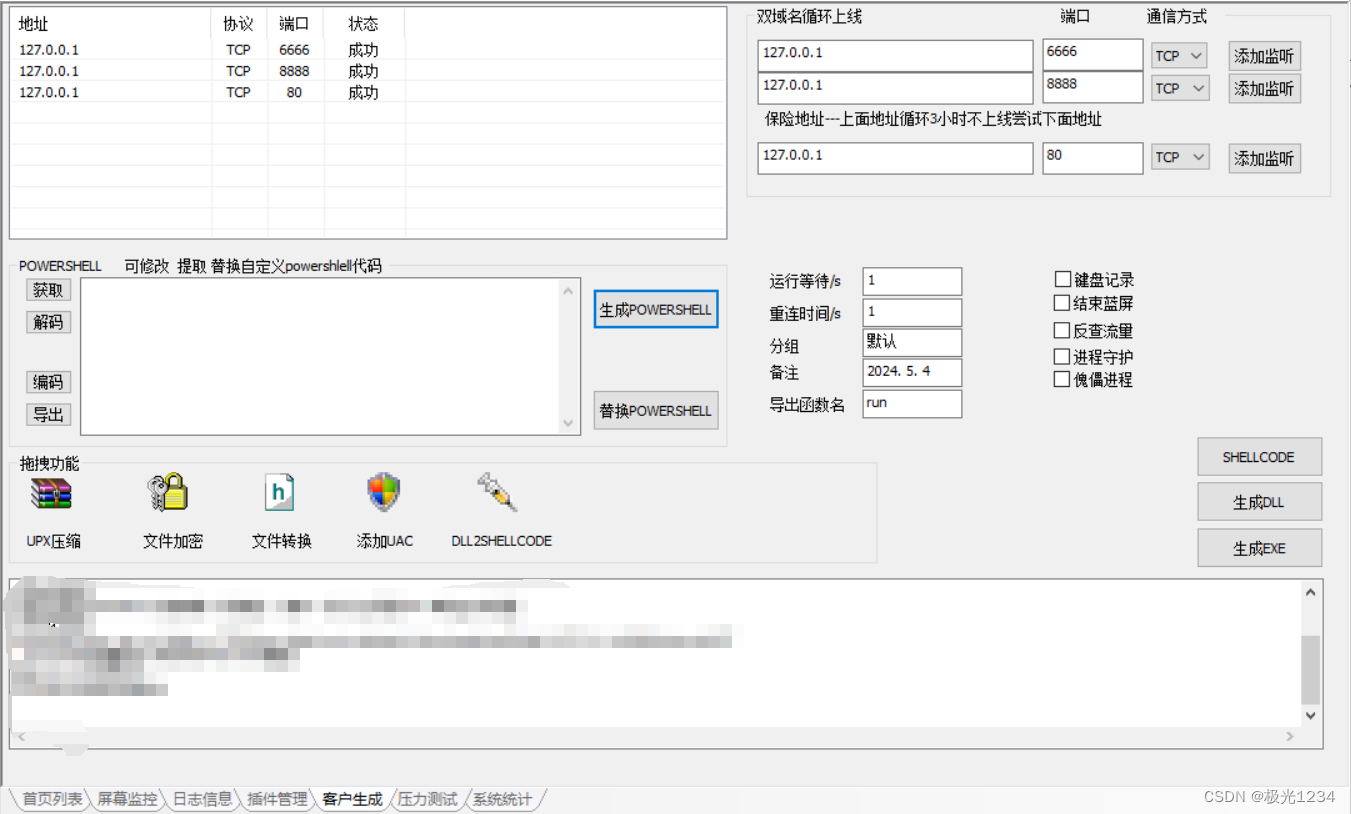Switch to the 首页列表 tab

tap(52, 799)
